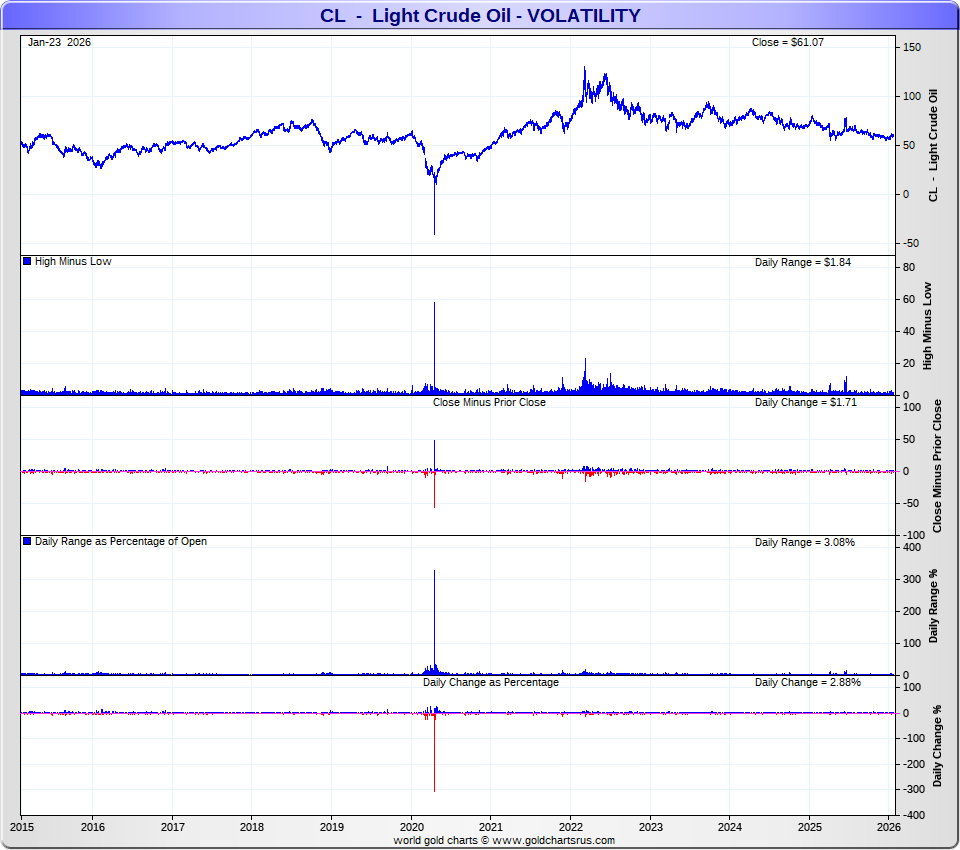The height and width of the screenshot is (850, 960).
Task: Click the Daily Change = $1.71 value
Action: tap(806, 402)
